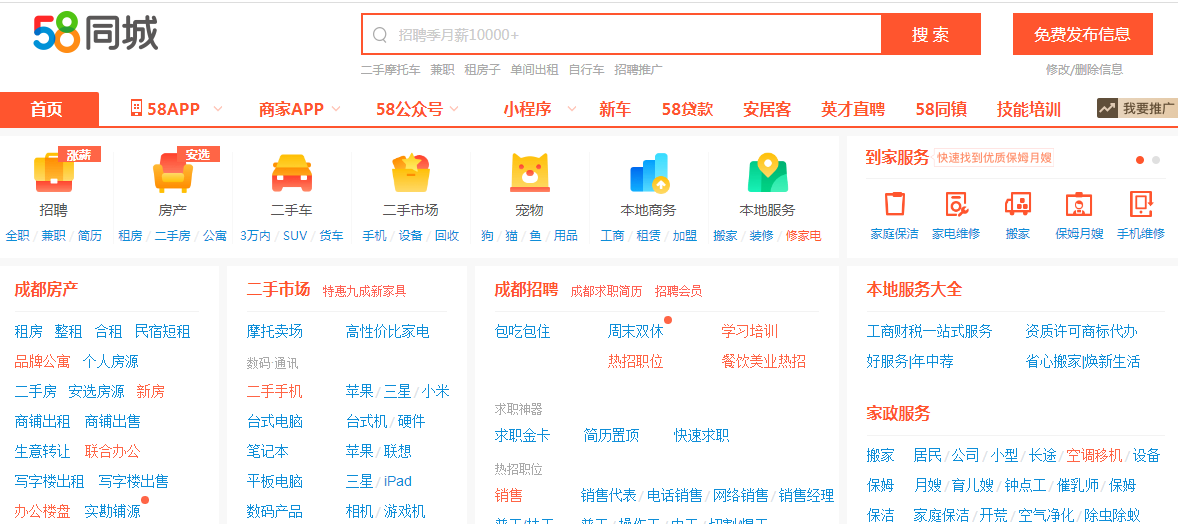Click the SUV link under 二手车
1178x524 pixels.
coord(295,235)
